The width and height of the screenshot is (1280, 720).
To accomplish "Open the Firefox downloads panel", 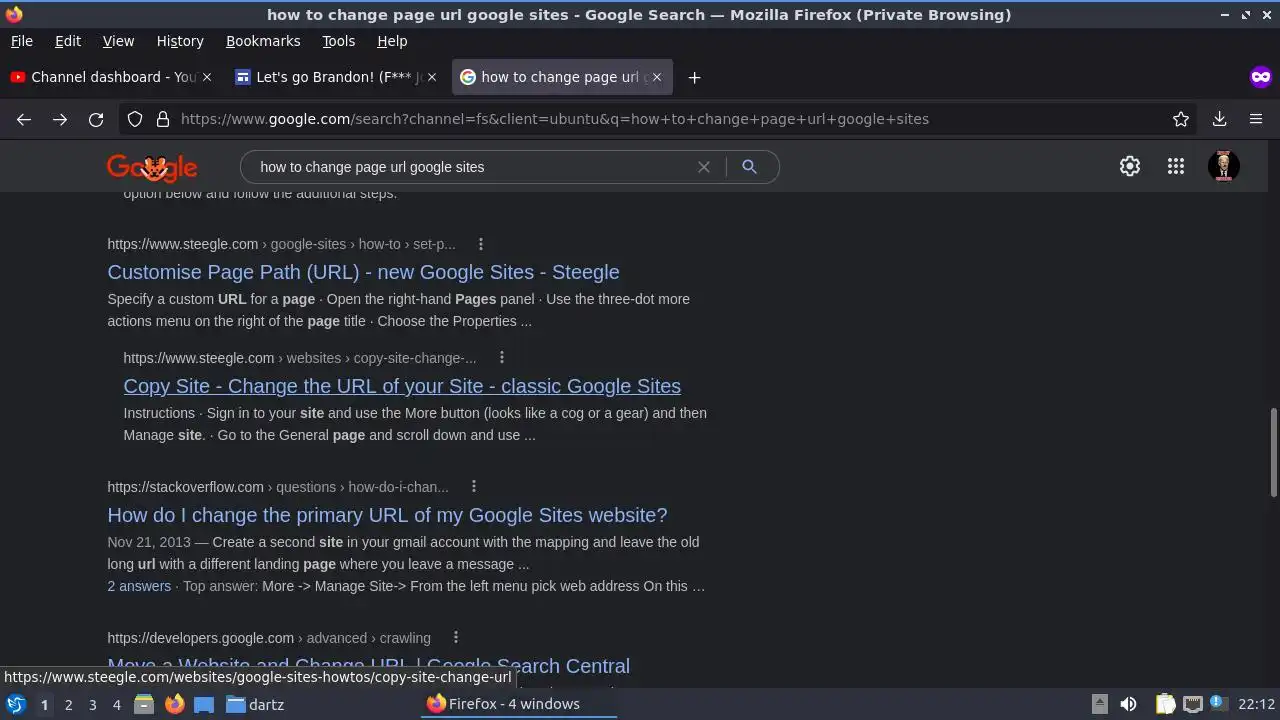I will tap(1220, 119).
